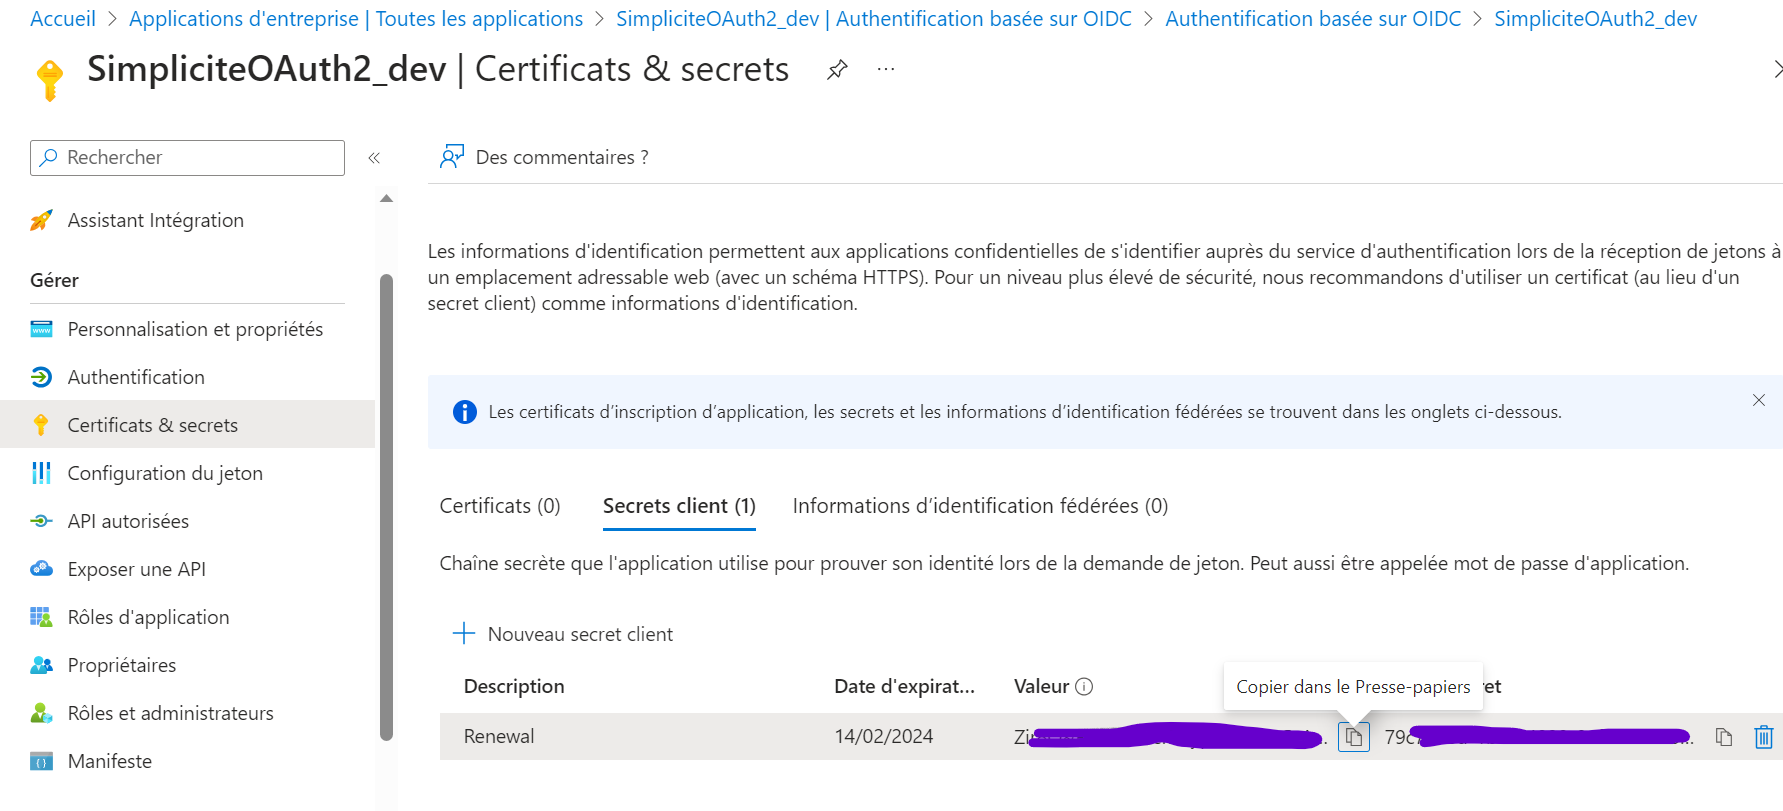Screen dimensions: 1783x811
Task: Click the Authentification sidebar icon
Action: pos(41,377)
